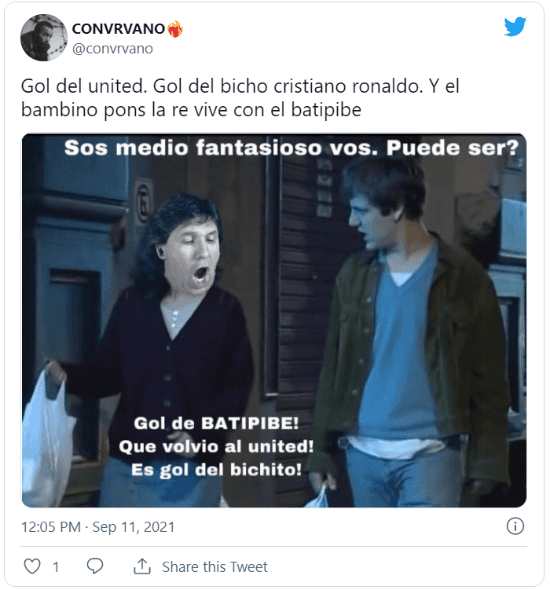Click the 'Sos medio fantasioso vos' caption
This screenshot has height=590, width=550.
coord(292,148)
